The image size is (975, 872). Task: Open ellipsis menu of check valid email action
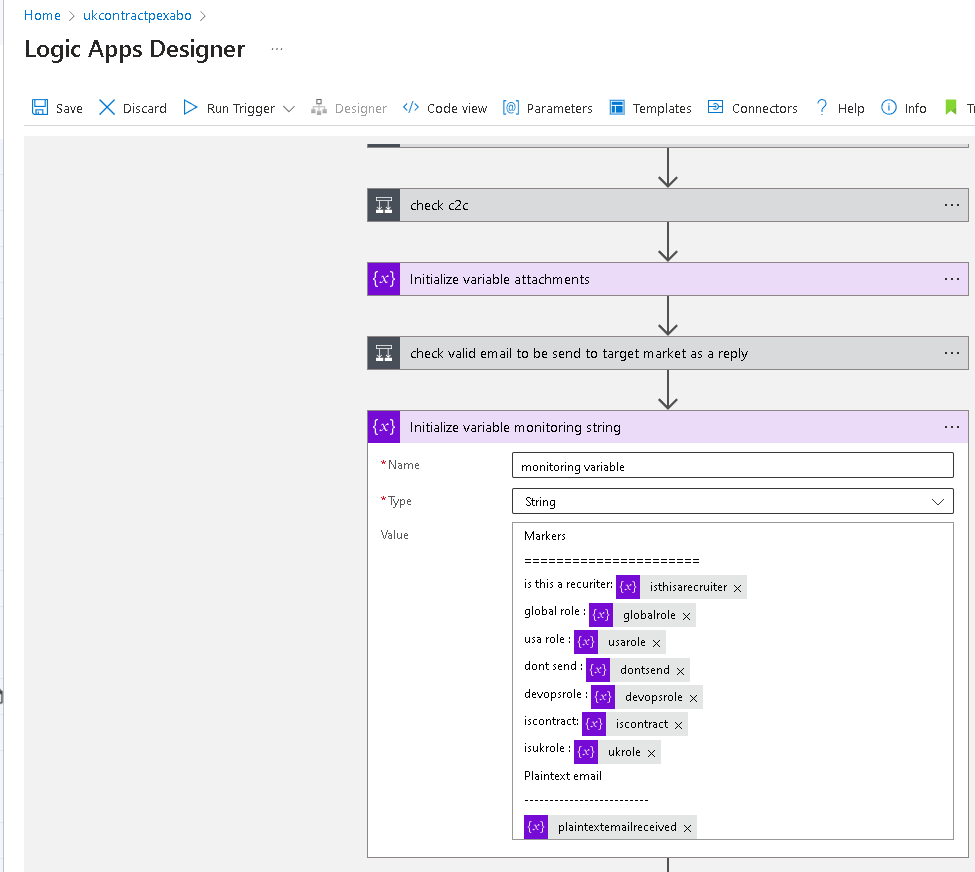pos(951,353)
